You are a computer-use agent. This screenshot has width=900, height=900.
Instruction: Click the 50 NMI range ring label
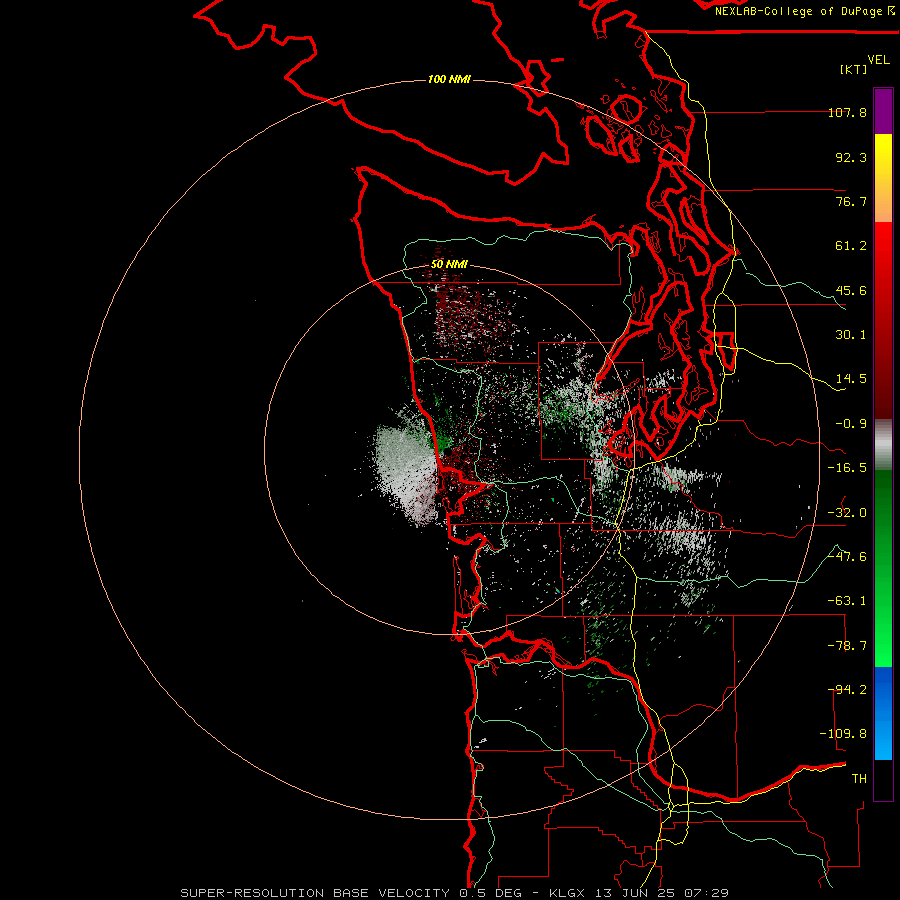[x=449, y=264]
